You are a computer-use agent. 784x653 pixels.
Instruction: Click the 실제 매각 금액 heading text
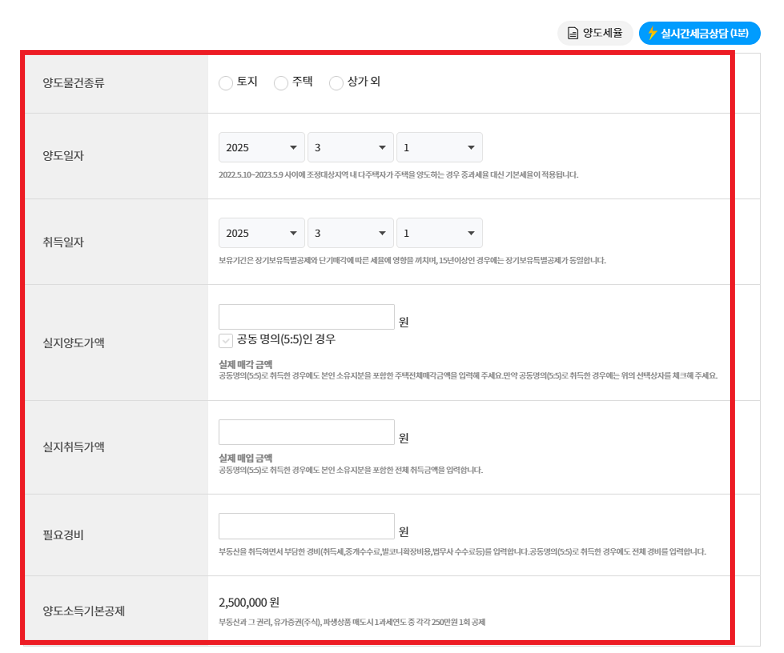point(246,364)
